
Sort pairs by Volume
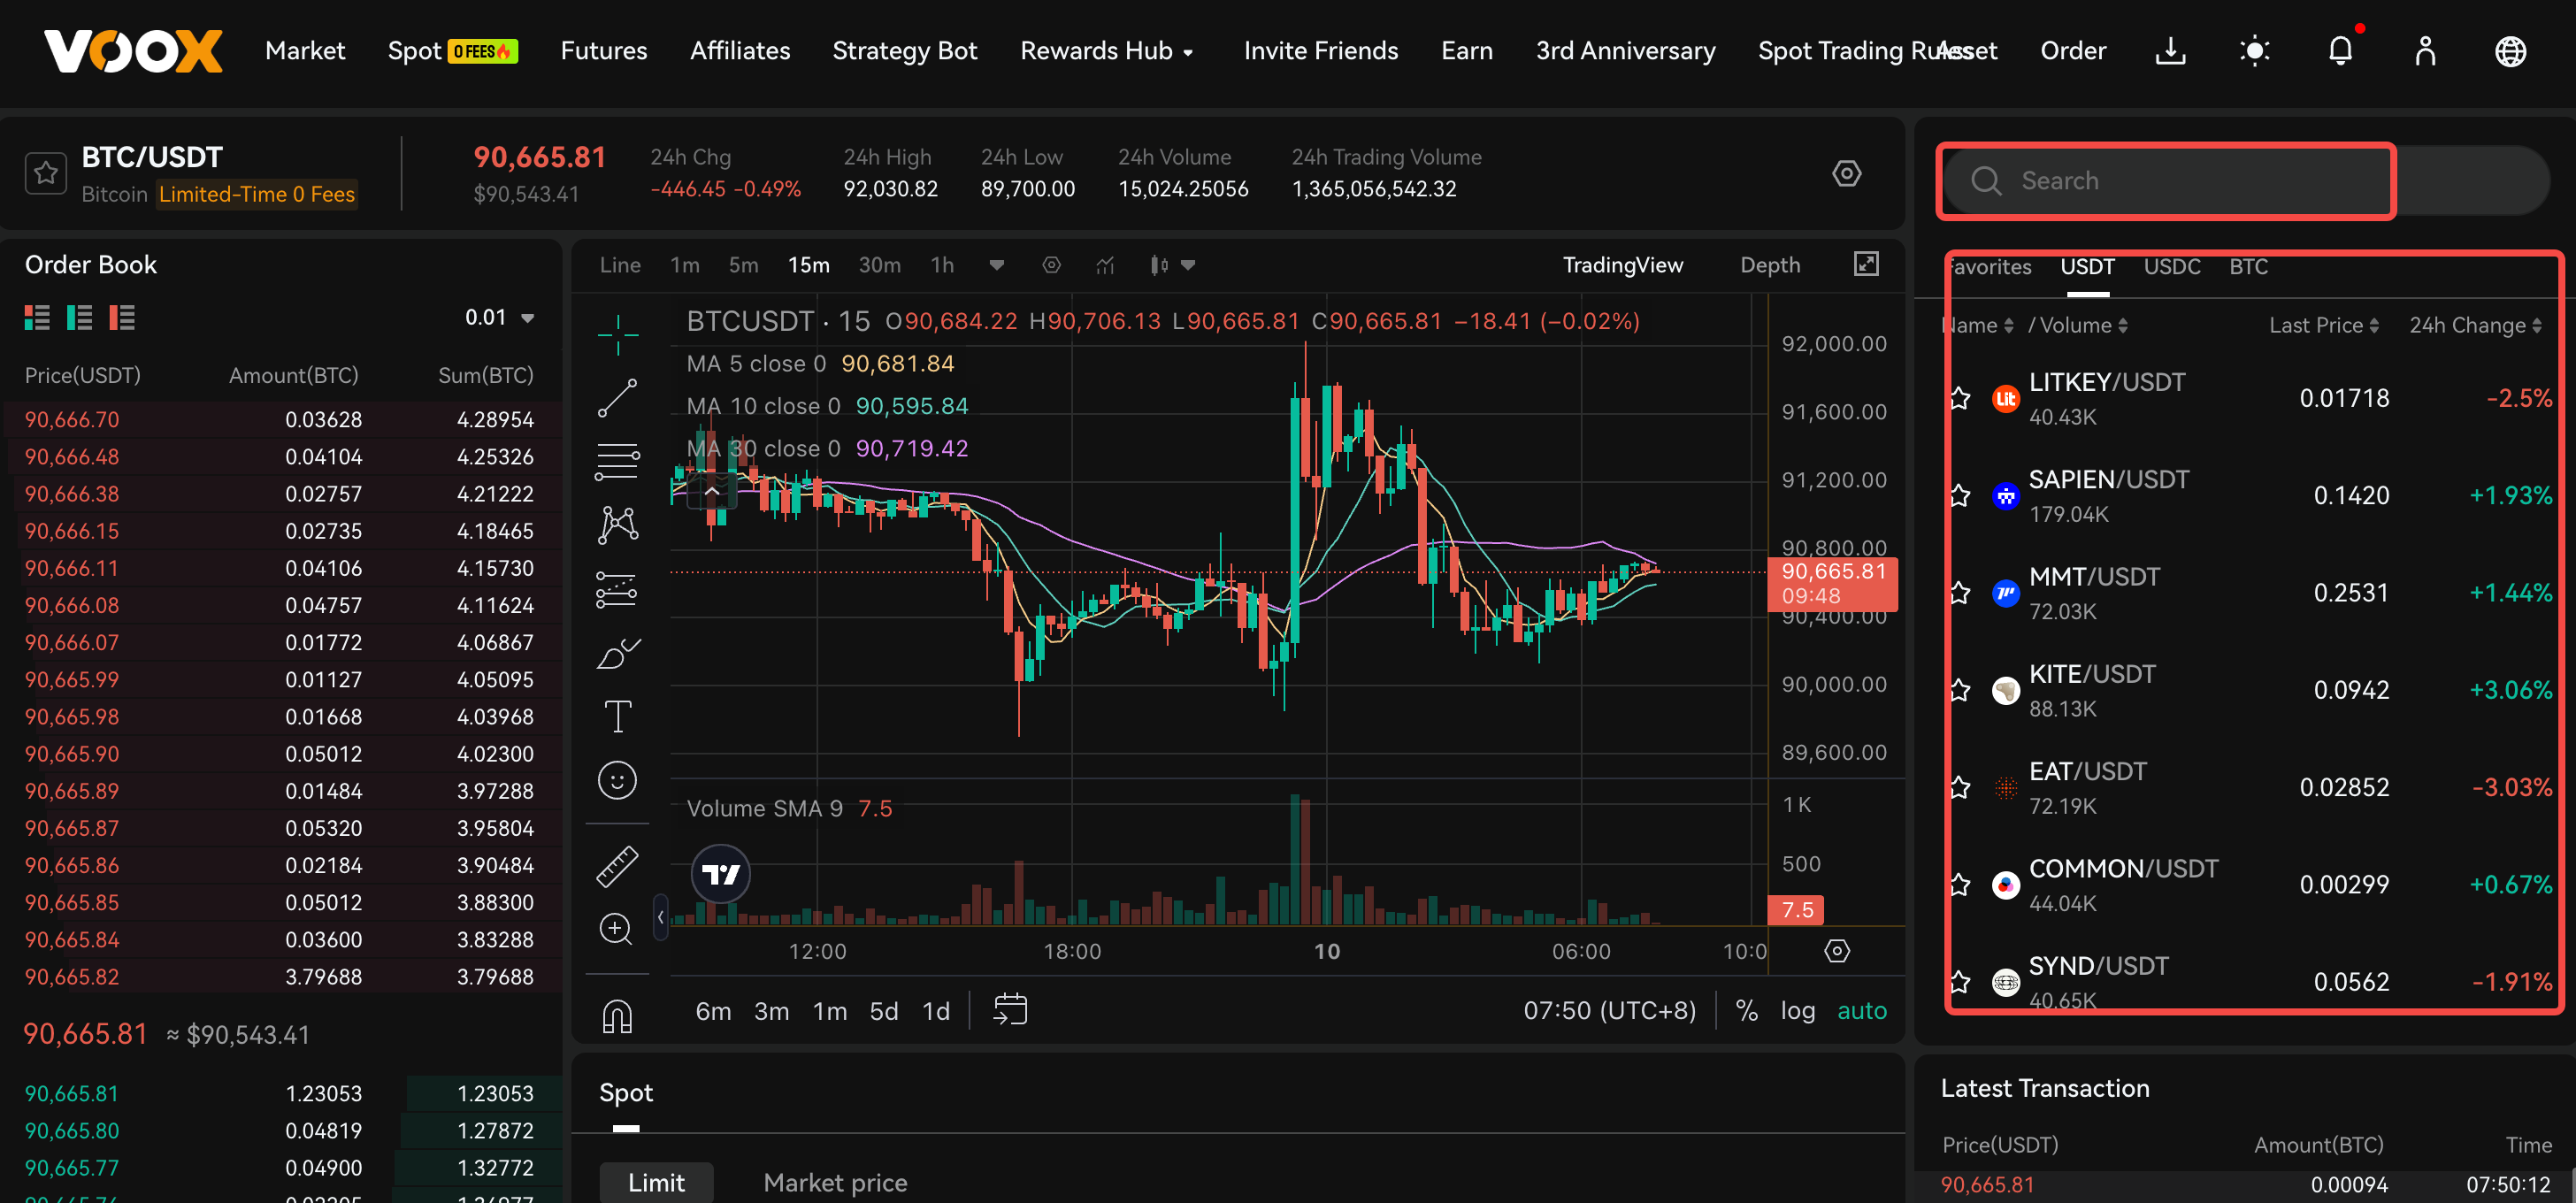pos(2083,326)
